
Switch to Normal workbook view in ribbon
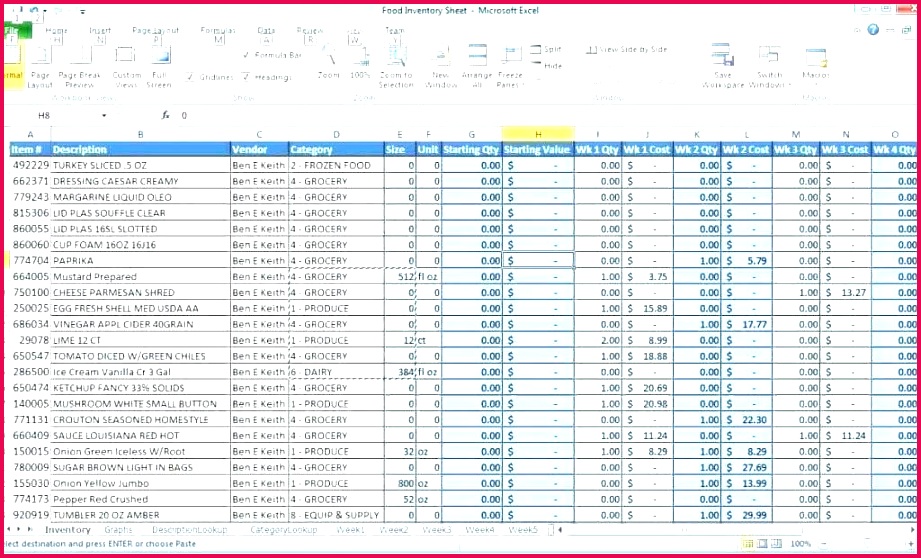(x=12, y=66)
